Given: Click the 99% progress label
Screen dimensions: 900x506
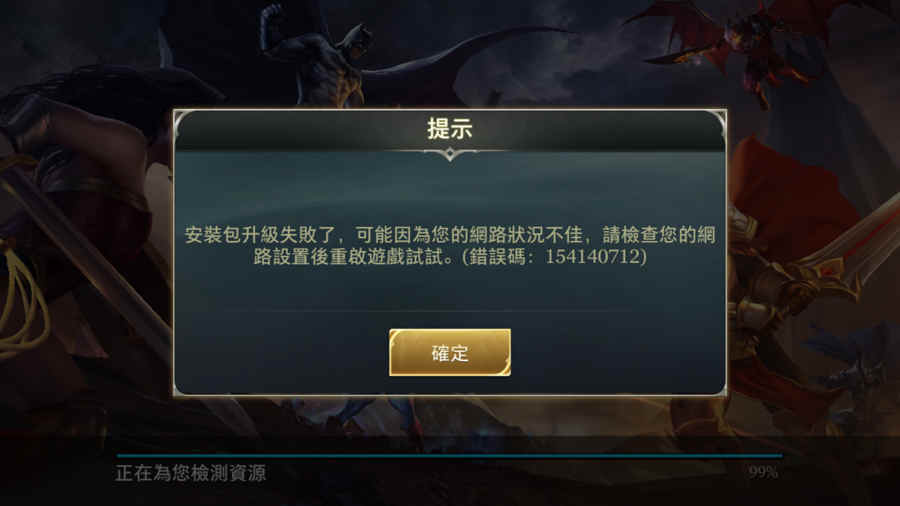Looking at the screenshot, I should [x=763, y=472].
